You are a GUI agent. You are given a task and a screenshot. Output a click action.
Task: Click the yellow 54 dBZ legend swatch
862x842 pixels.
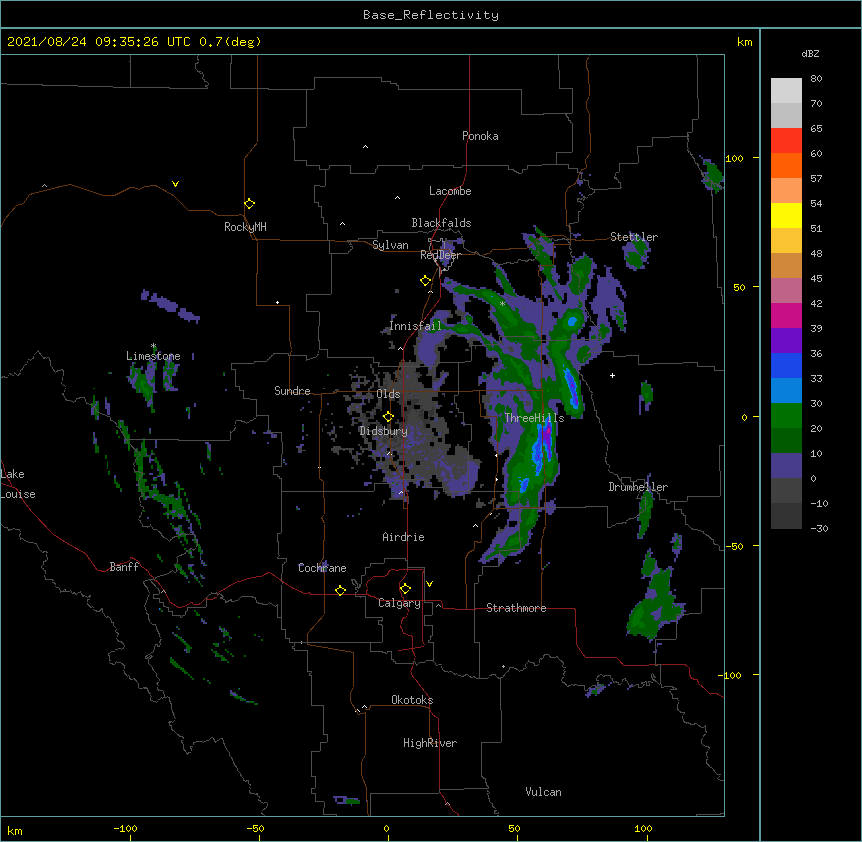(786, 215)
